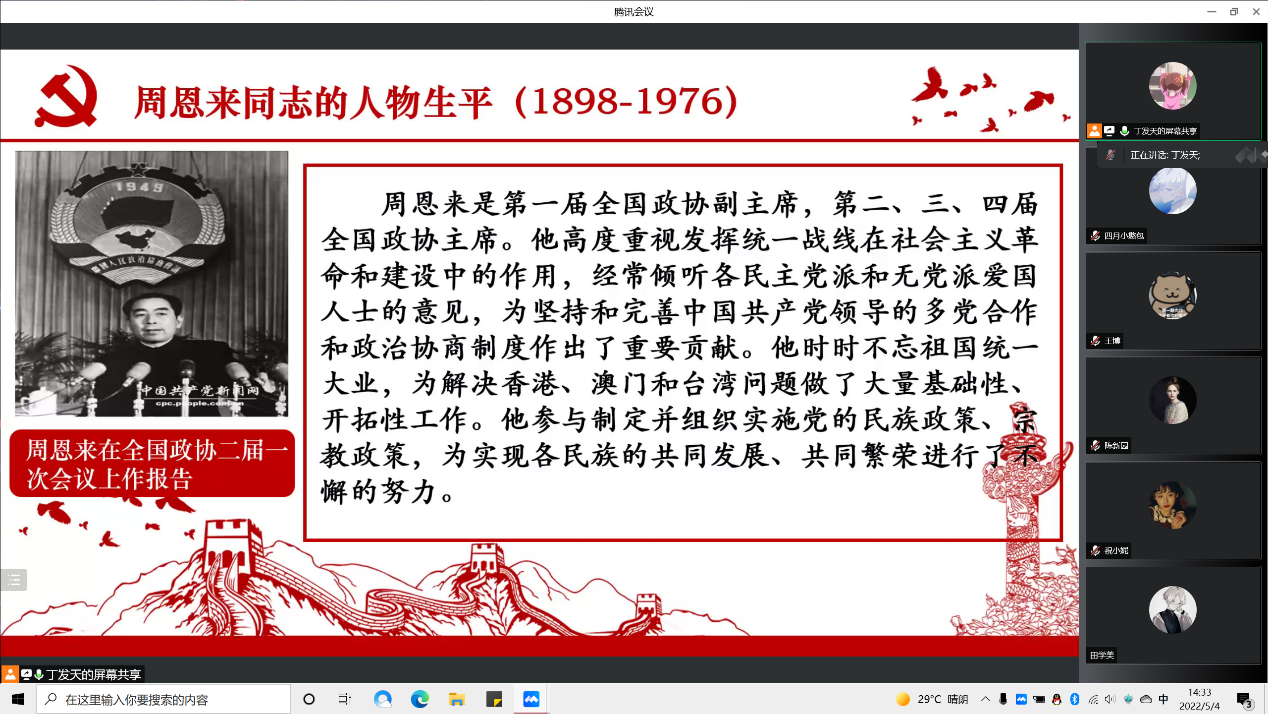
Task: Click the orange host icon at bottom-left
Action: click(10, 674)
